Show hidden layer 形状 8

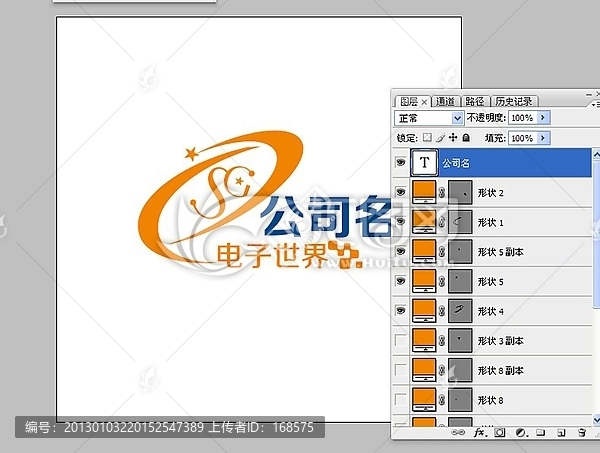[x=401, y=400]
